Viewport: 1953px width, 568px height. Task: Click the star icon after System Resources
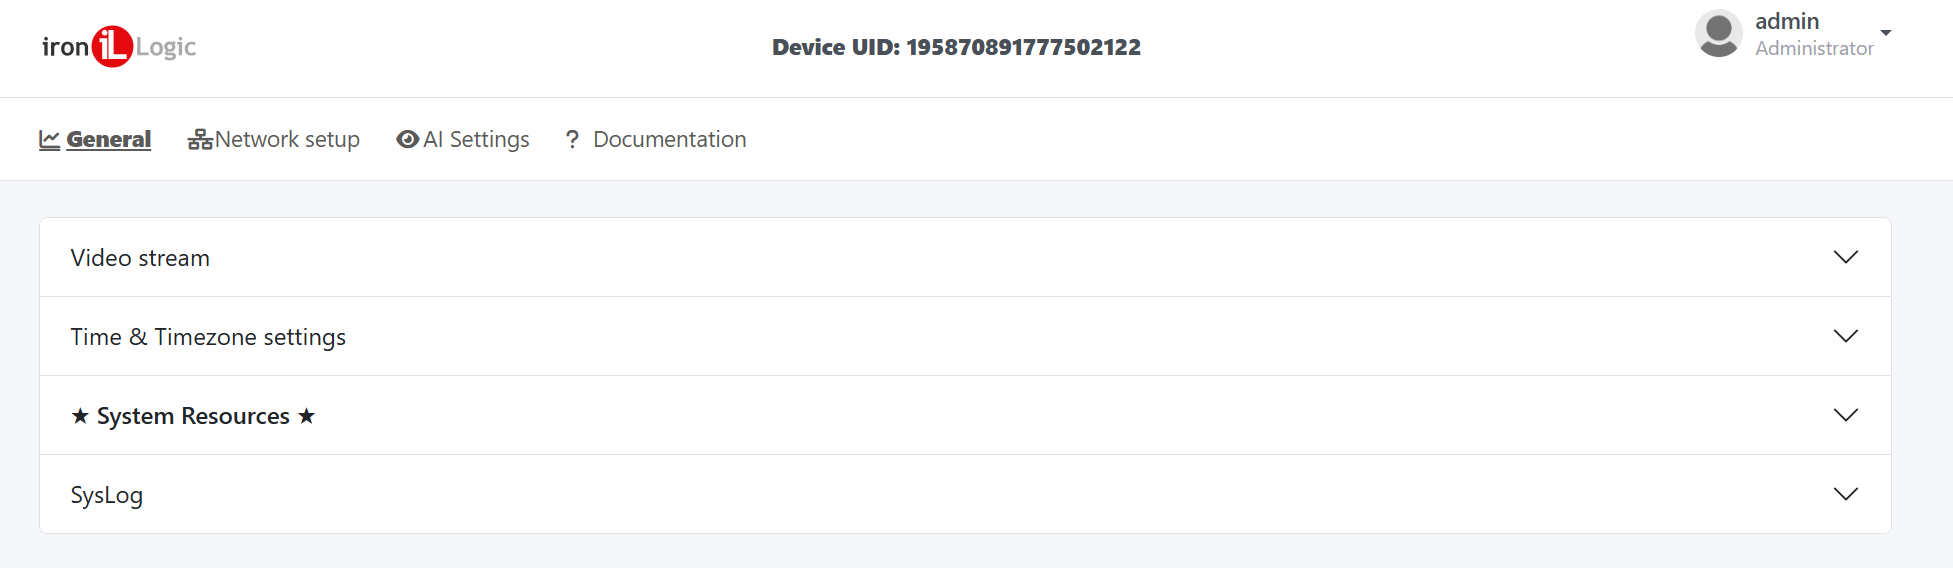pyautogui.click(x=307, y=416)
